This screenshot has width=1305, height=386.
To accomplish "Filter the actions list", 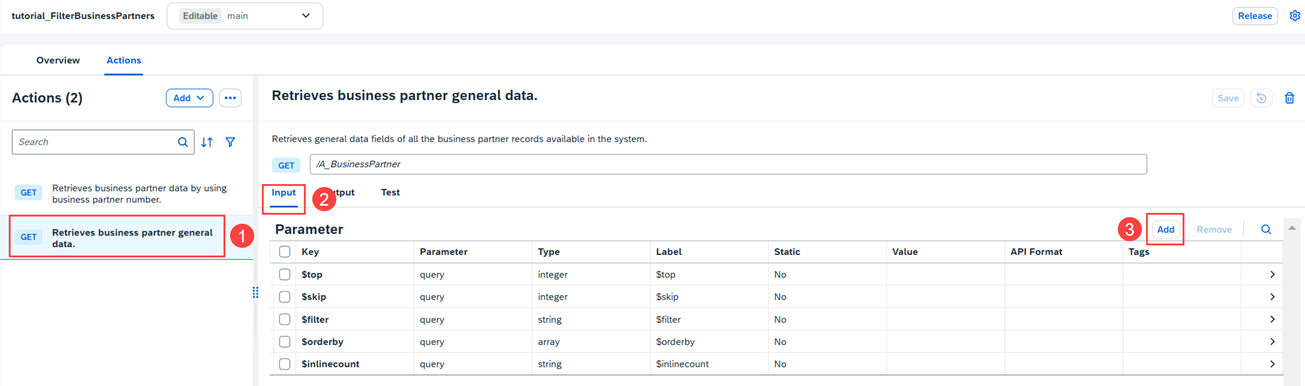I will [x=231, y=142].
